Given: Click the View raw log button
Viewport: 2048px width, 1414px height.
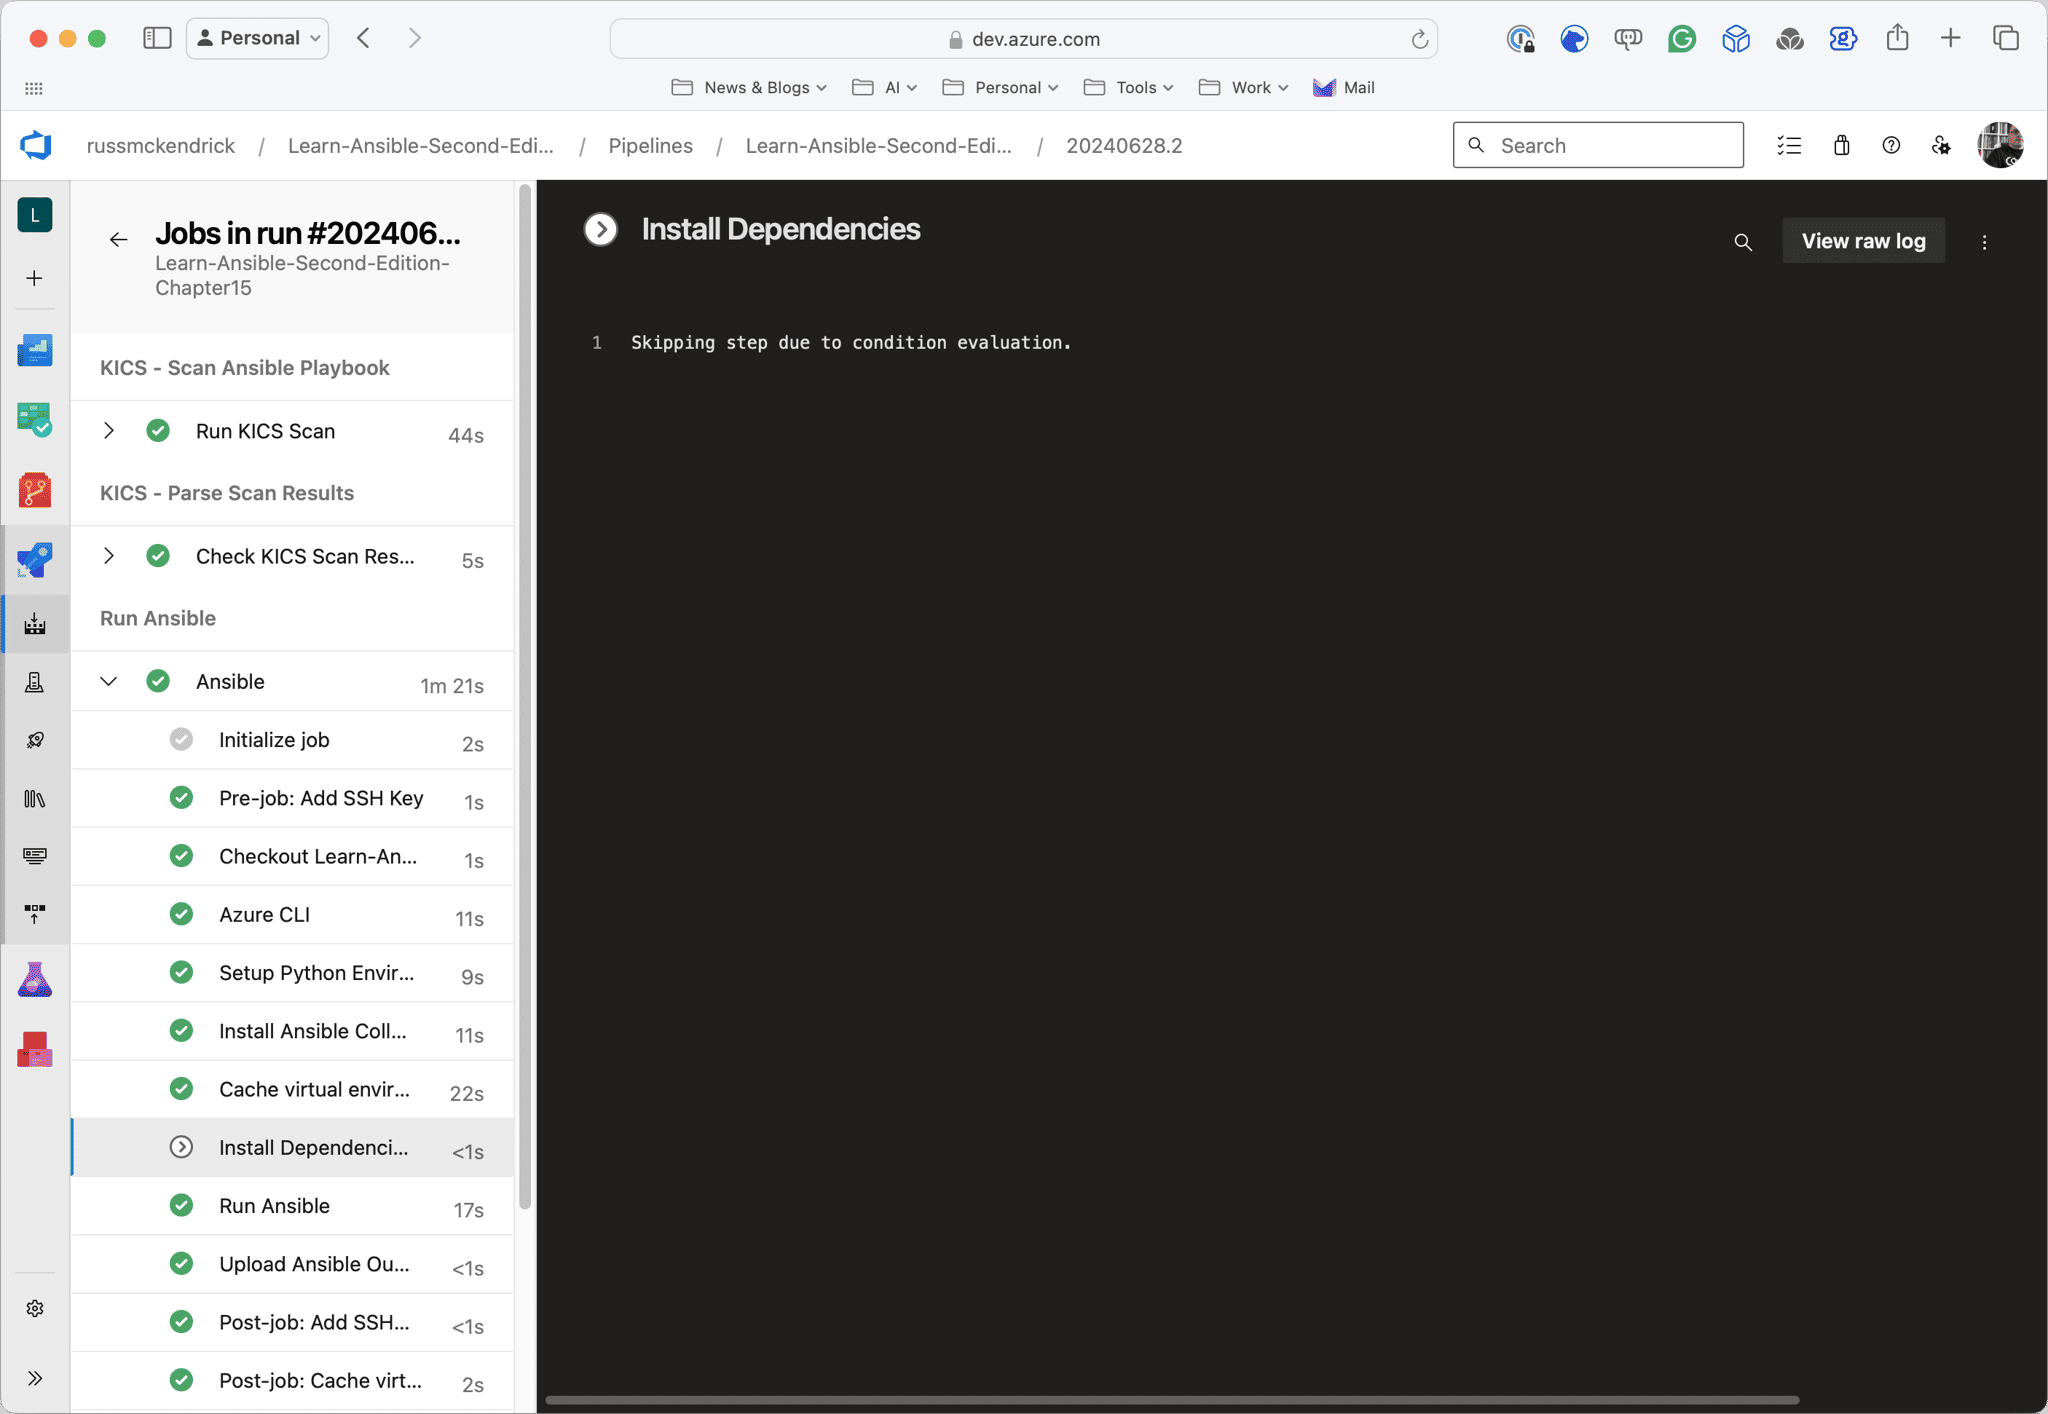Looking at the screenshot, I should [x=1863, y=241].
